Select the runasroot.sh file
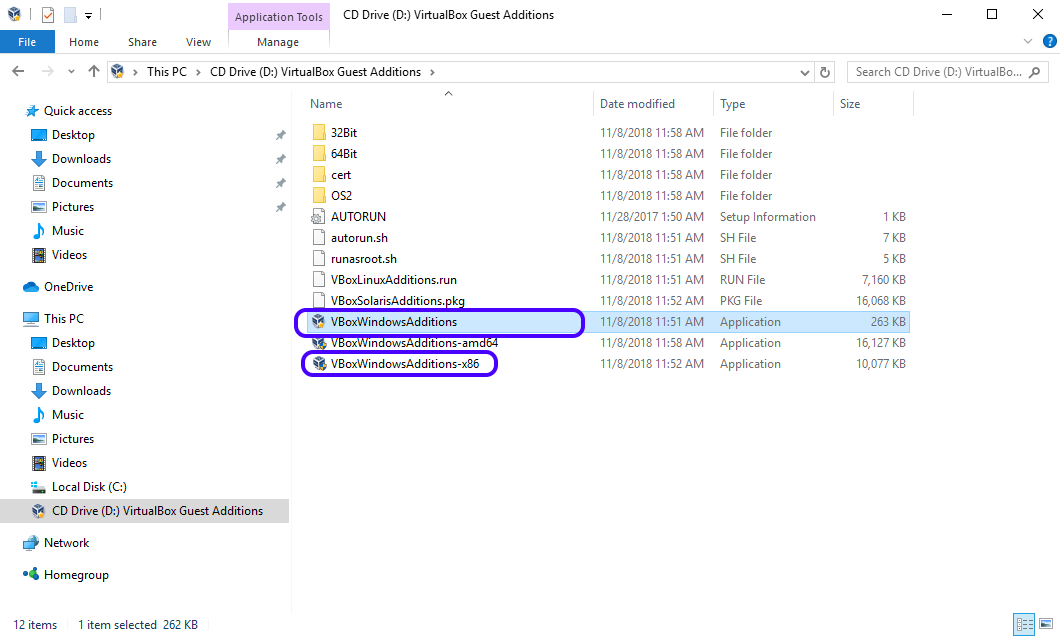Screen dimensions: 1060x636 tap(364, 259)
